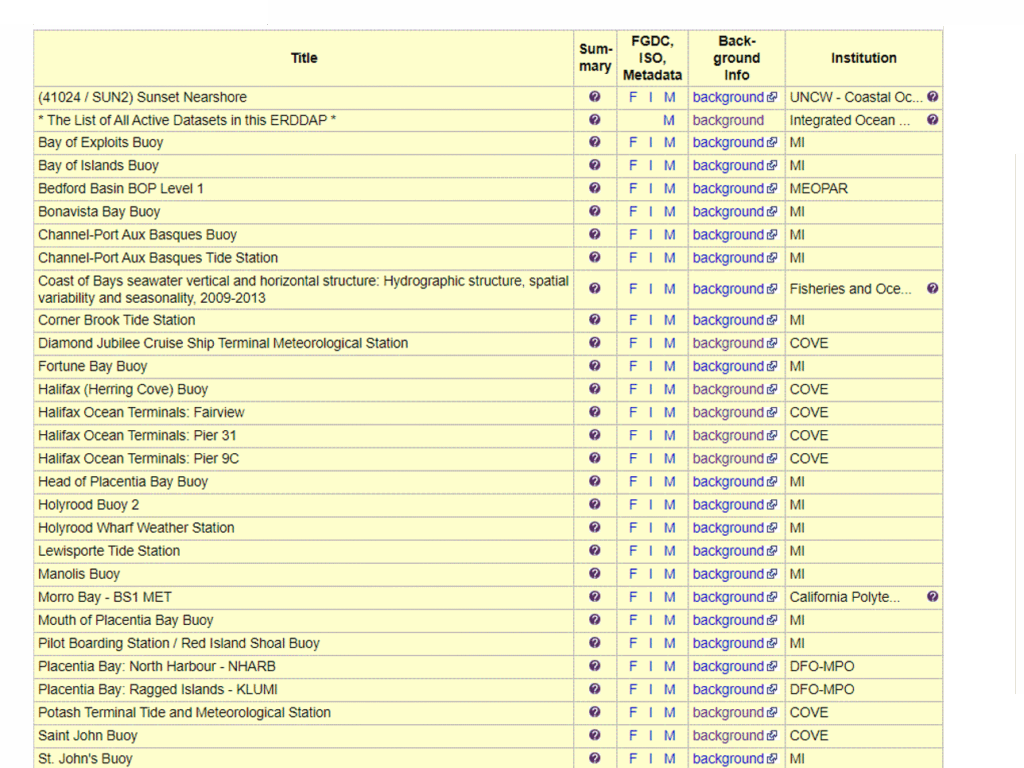This screenshot has width=1024, height=768.
Task: Open summary icon for Saint John Buoy
Action: (x=595, y=736)
